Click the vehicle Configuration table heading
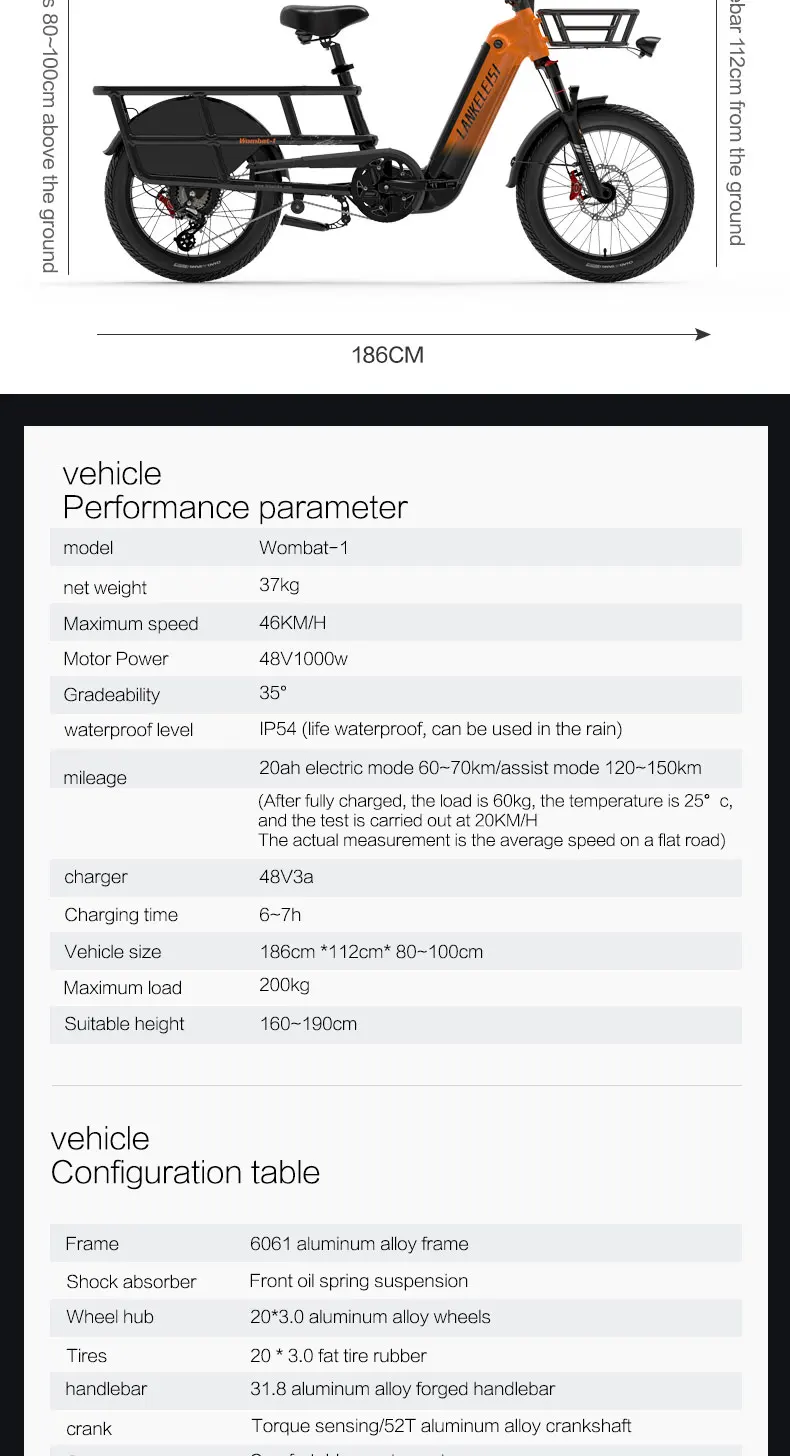This screenshot has width=790, height=1456. click(185, 1155)
